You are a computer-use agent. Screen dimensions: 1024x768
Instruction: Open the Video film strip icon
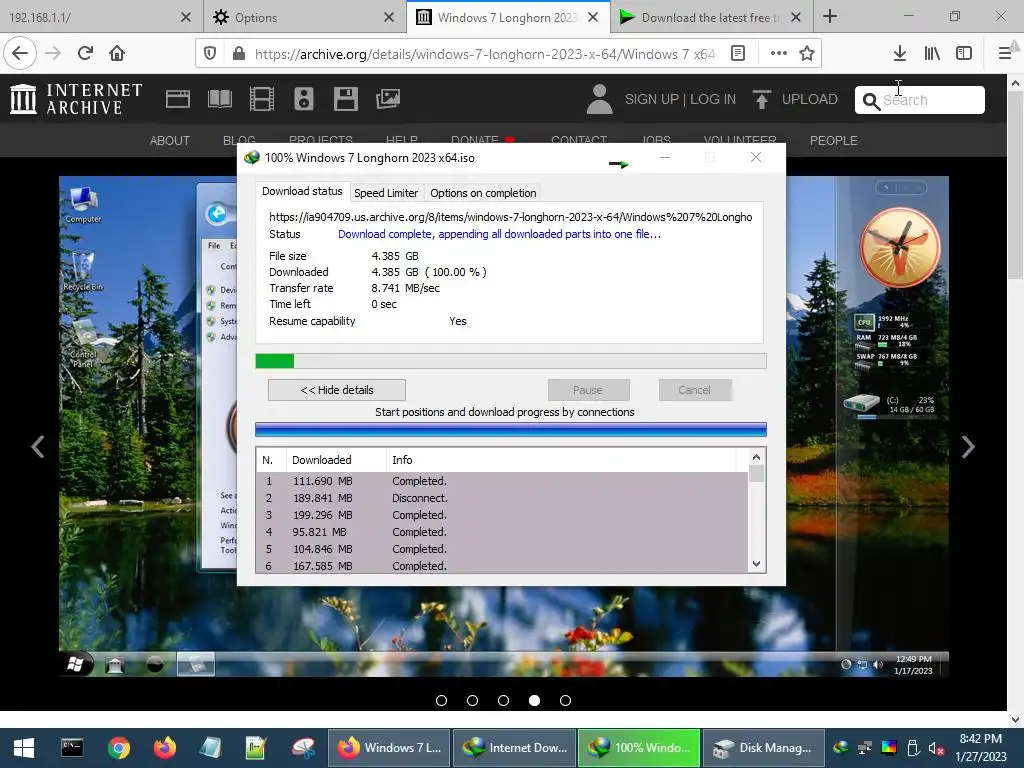[262, 99]
